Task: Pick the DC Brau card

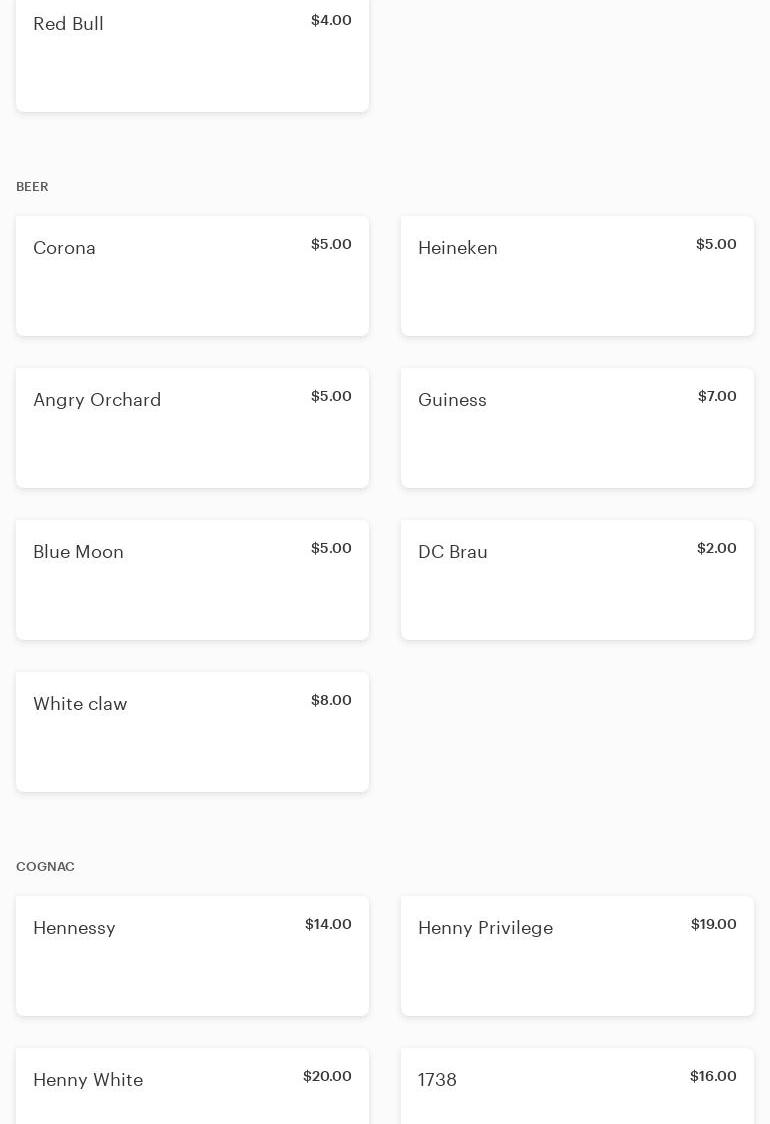Action: [x=577, y=580]
